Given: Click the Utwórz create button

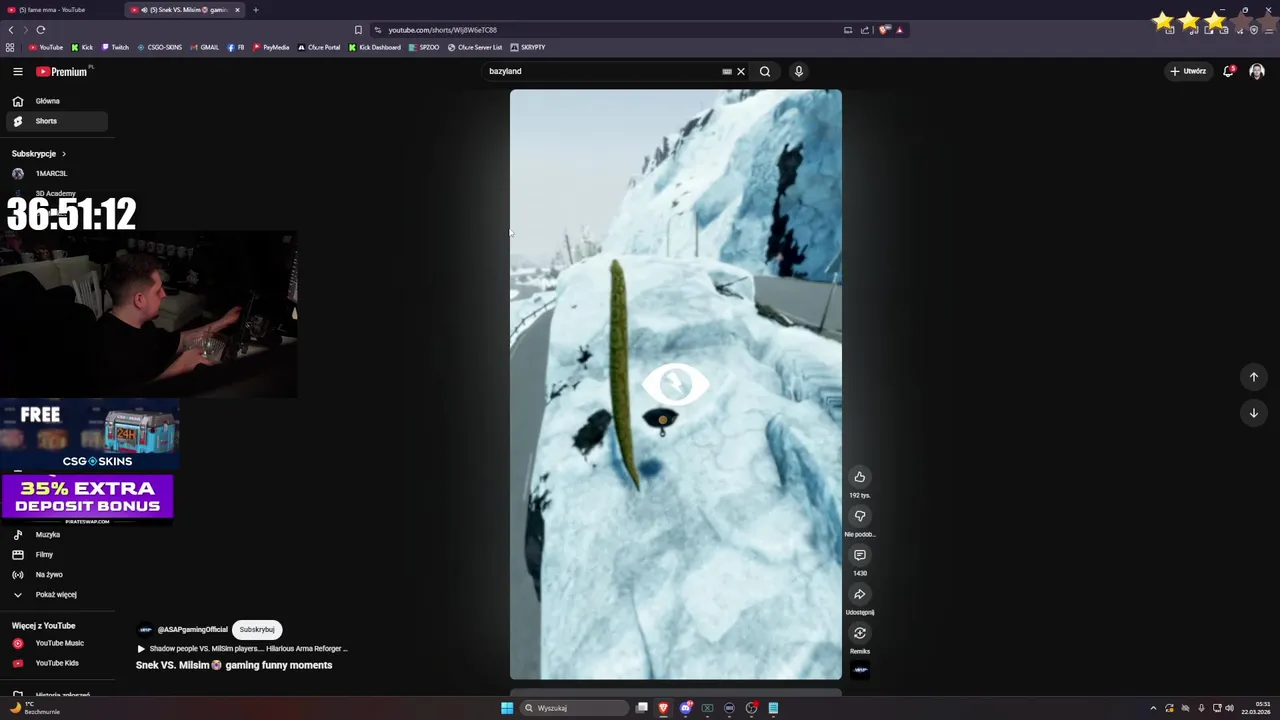Looking at the screenshot, I should (x=1188, y=71).
